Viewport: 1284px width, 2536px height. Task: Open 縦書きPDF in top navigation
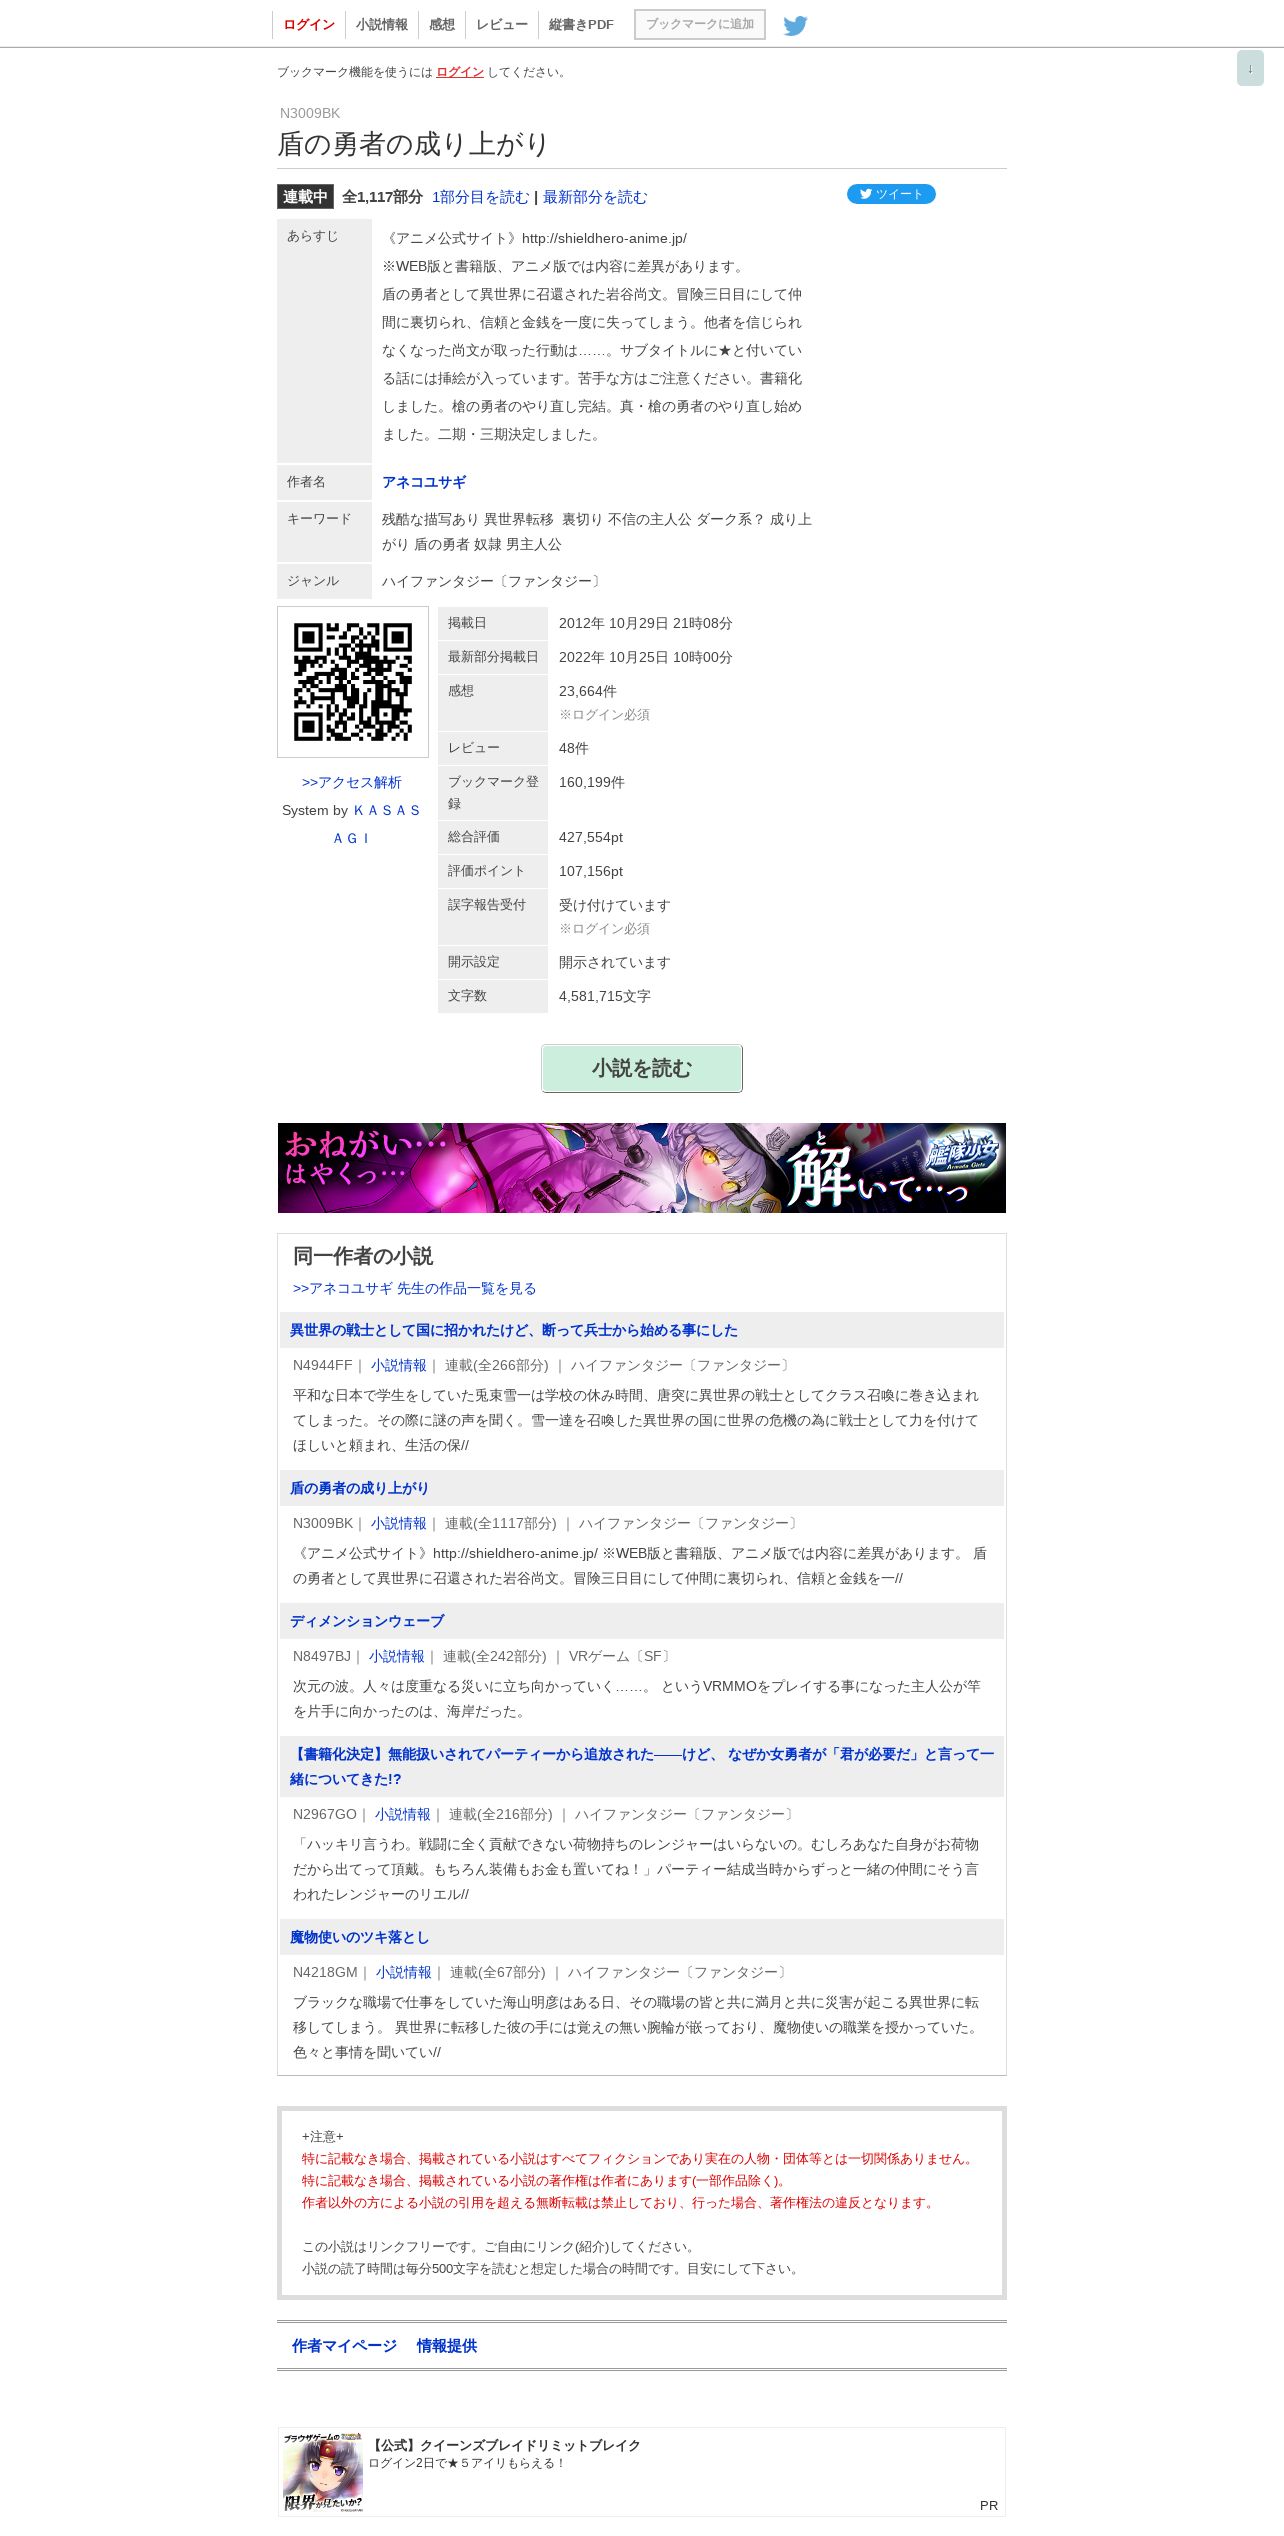(x=581, y=25)
